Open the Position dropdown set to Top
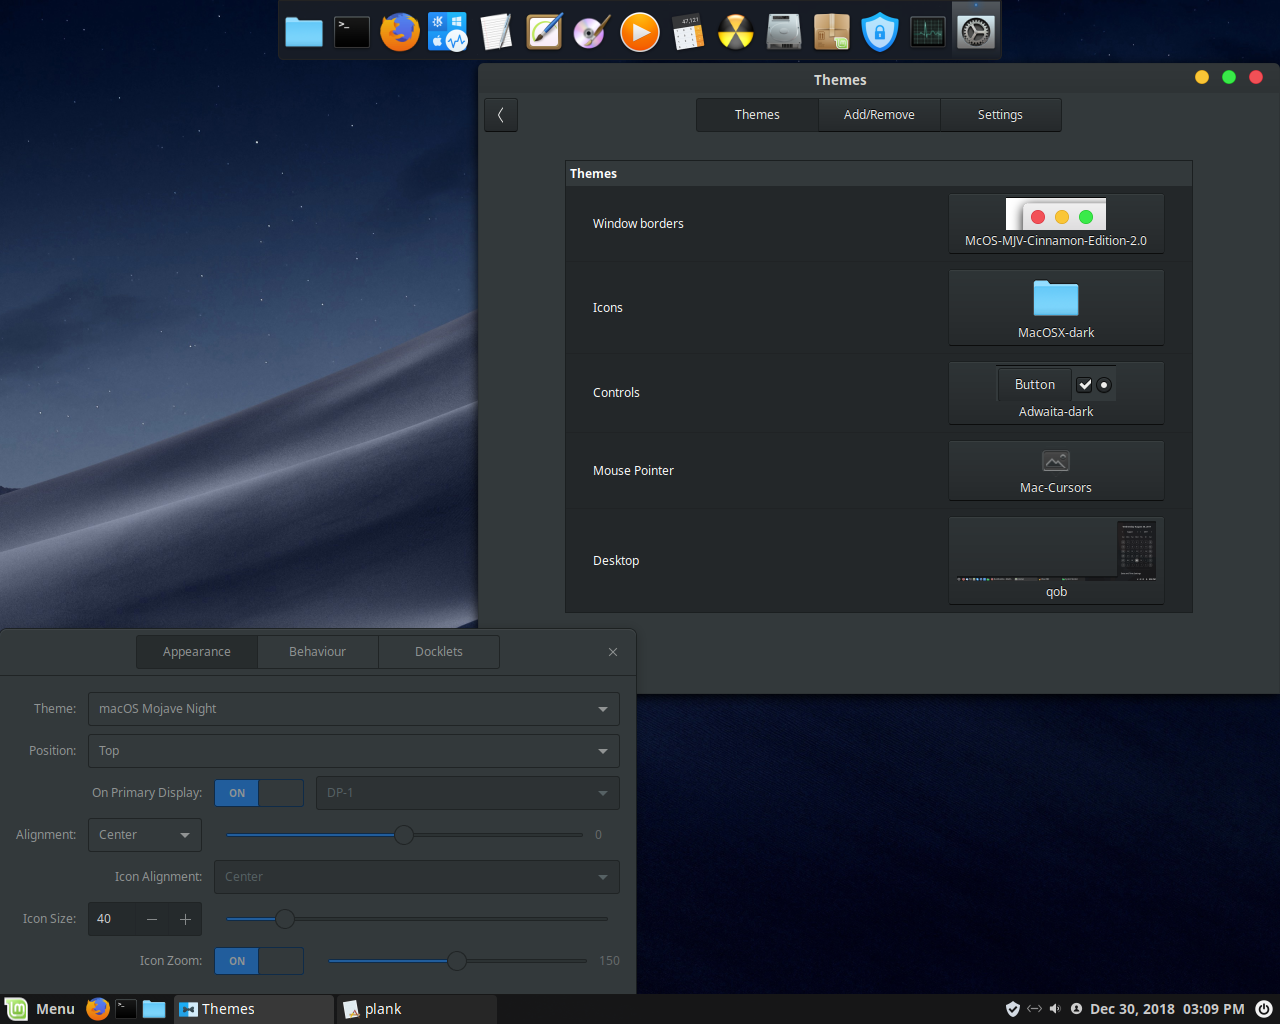The height and width of the screenshot is (1024, 1280). coord(354,751)
